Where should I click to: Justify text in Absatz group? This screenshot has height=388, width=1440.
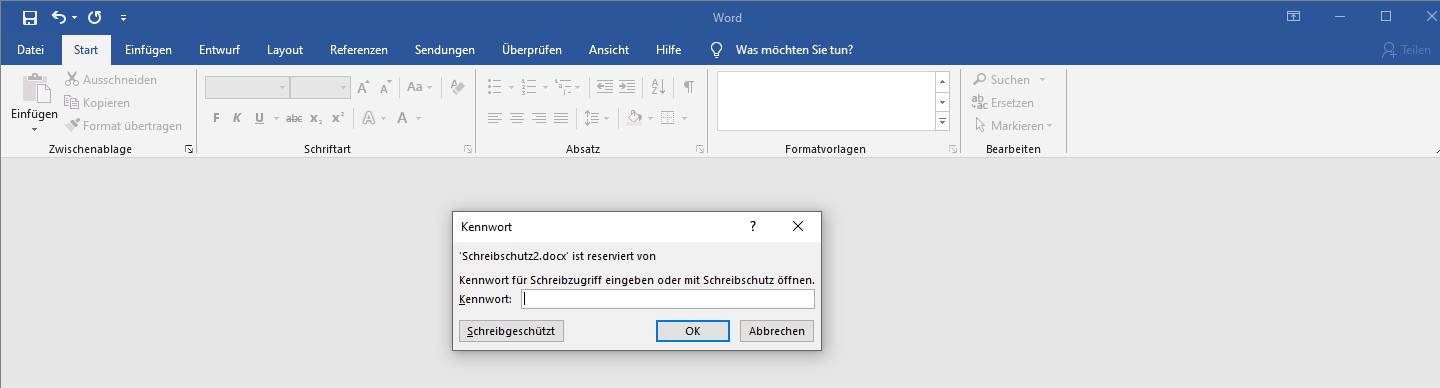click(561, 118)
